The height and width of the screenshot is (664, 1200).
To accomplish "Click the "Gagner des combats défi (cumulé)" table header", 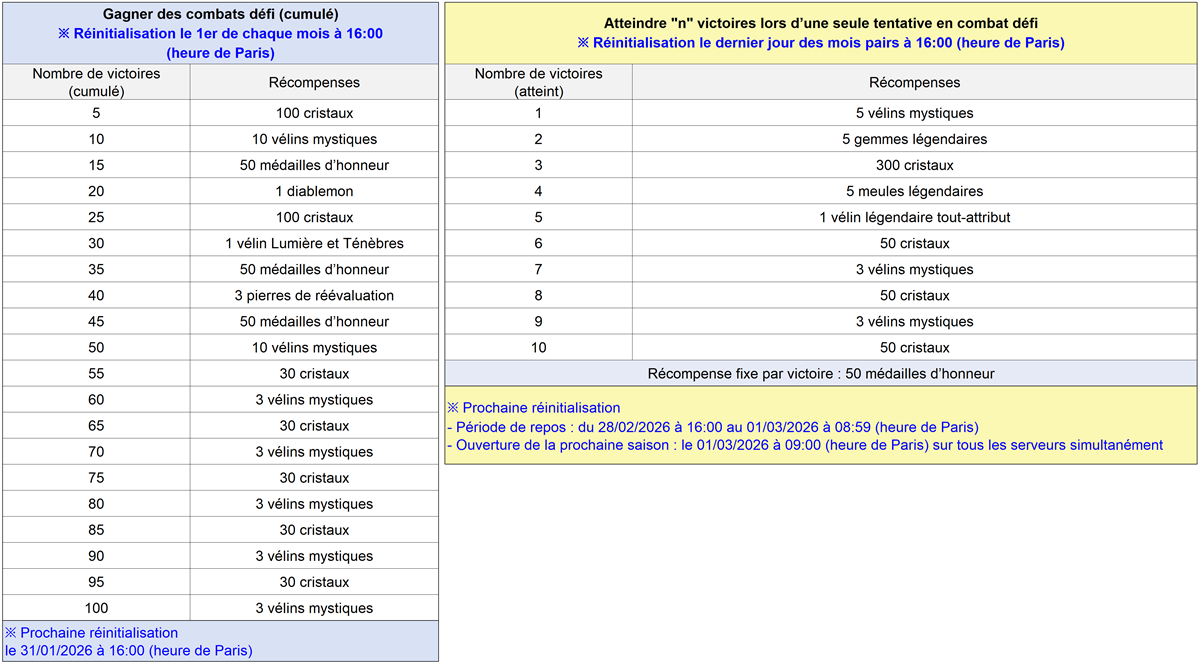I will 220,32.
